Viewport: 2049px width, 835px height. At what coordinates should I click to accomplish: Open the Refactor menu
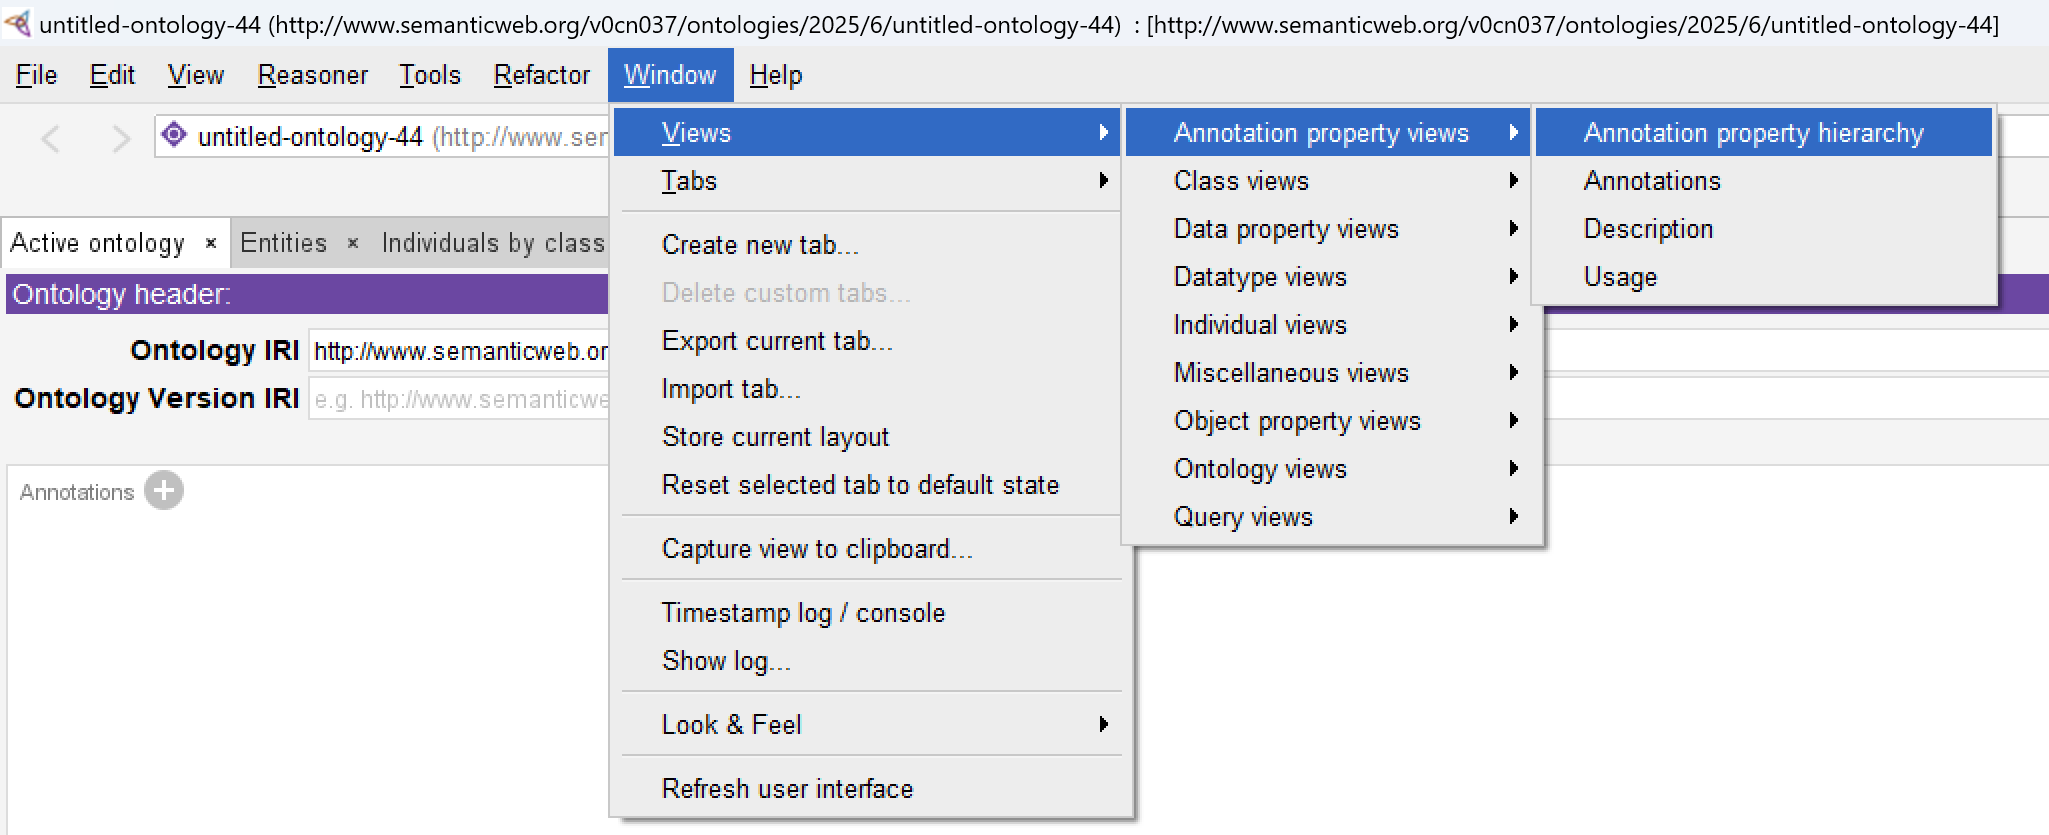(x=542, y=75)
